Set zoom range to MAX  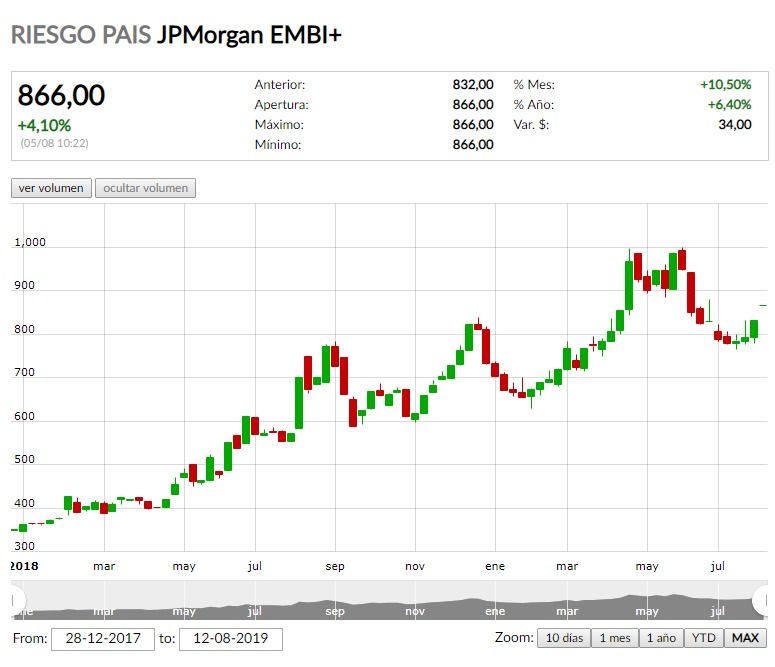pyautogui.click(x=745, y=638)
